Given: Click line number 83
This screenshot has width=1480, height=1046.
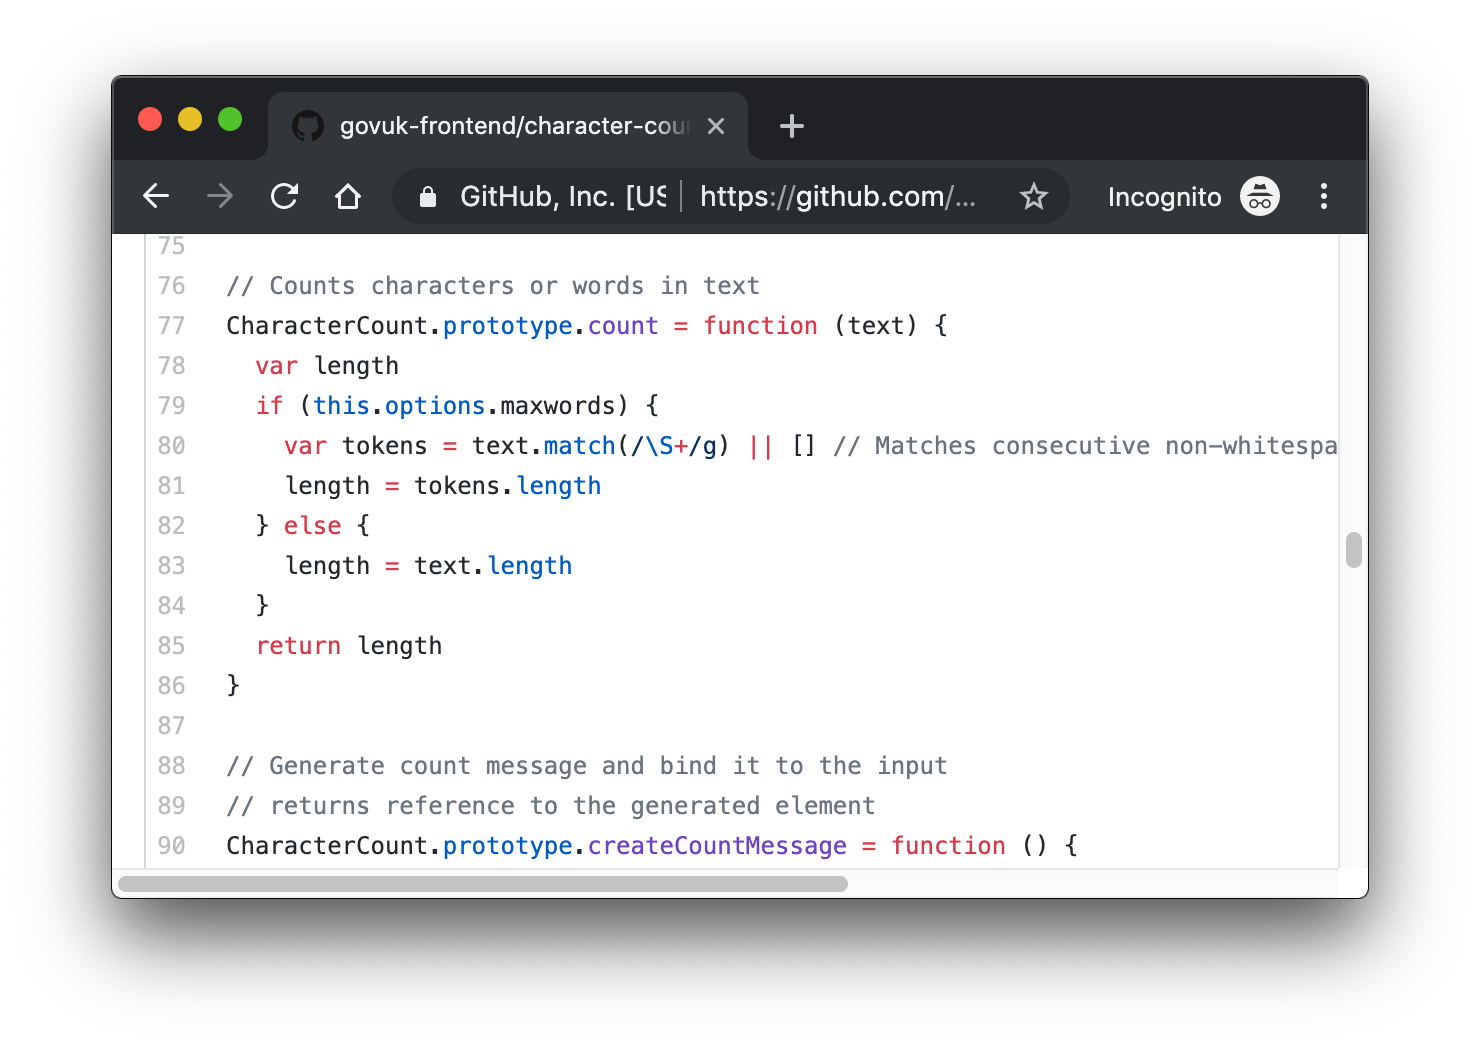Looking at the screenshot, I should 172,566.
